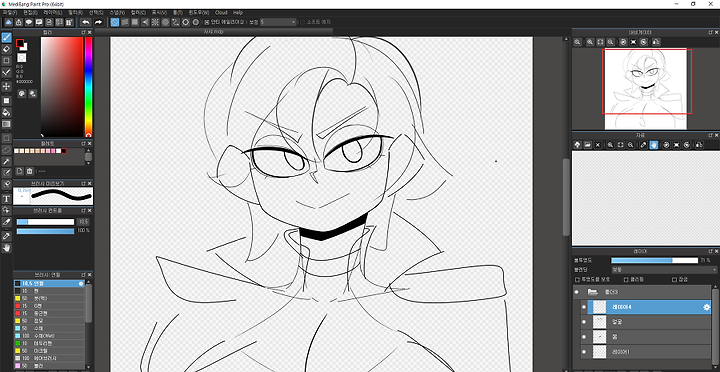Float the color panel with popout icon
The height and width of the screenshot is (372, 720).
83,32
